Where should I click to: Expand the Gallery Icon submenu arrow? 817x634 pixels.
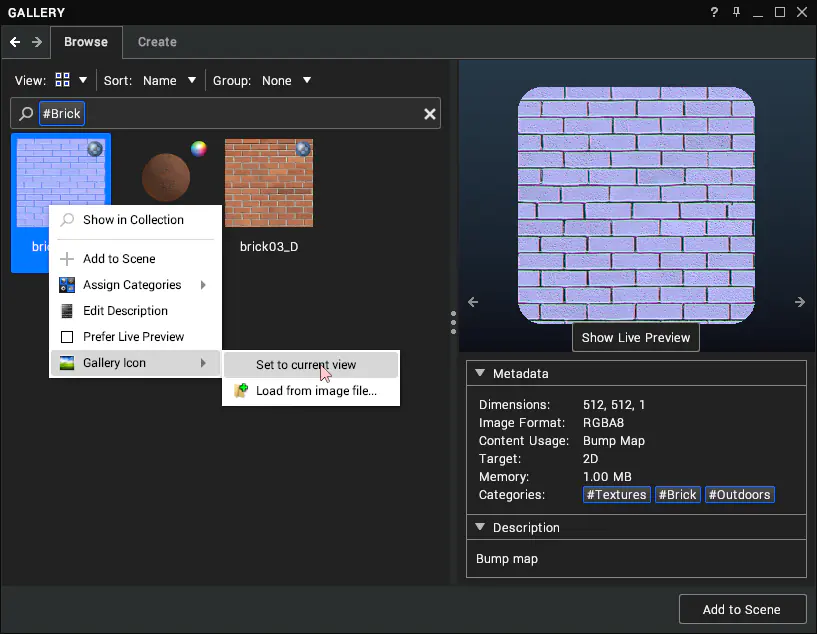203,363
